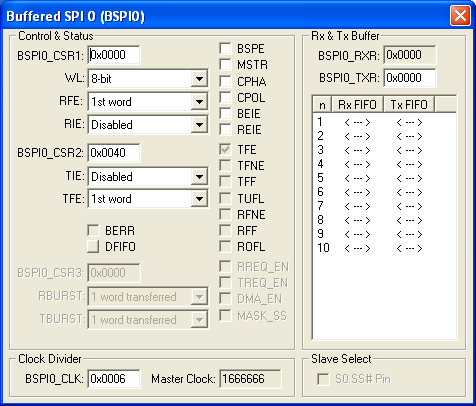Toggle the REIE checkbox
The width and height of the screenshot is (476, 406).
coord(225,129)
